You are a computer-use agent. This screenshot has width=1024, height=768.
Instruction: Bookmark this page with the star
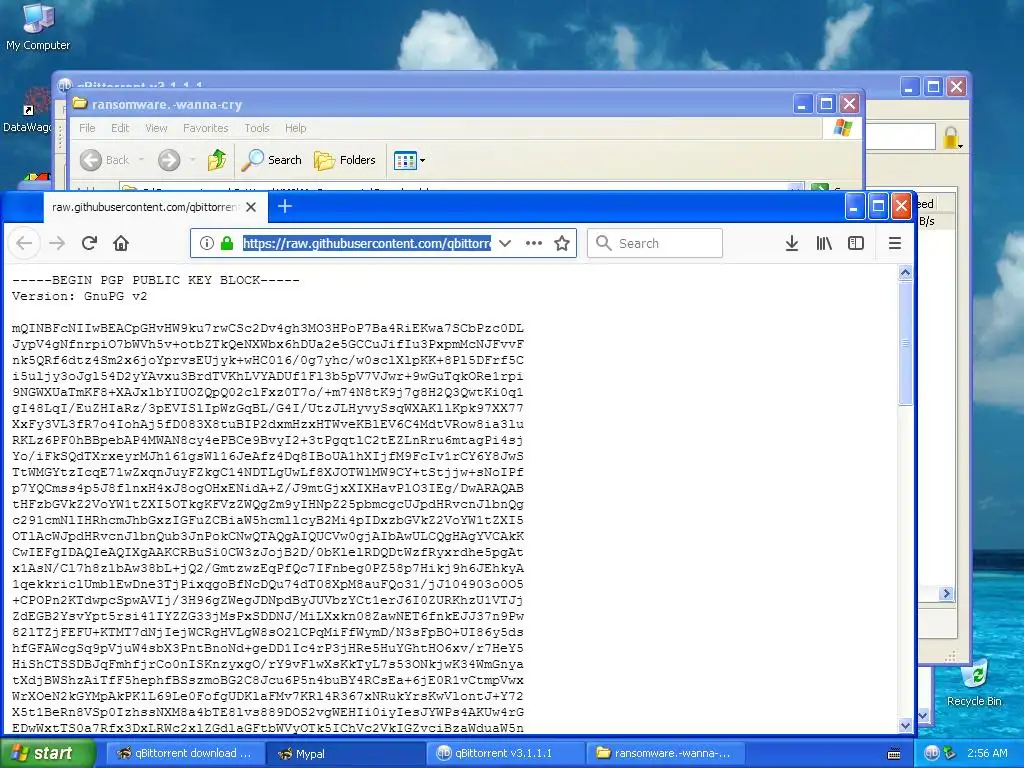562,244
